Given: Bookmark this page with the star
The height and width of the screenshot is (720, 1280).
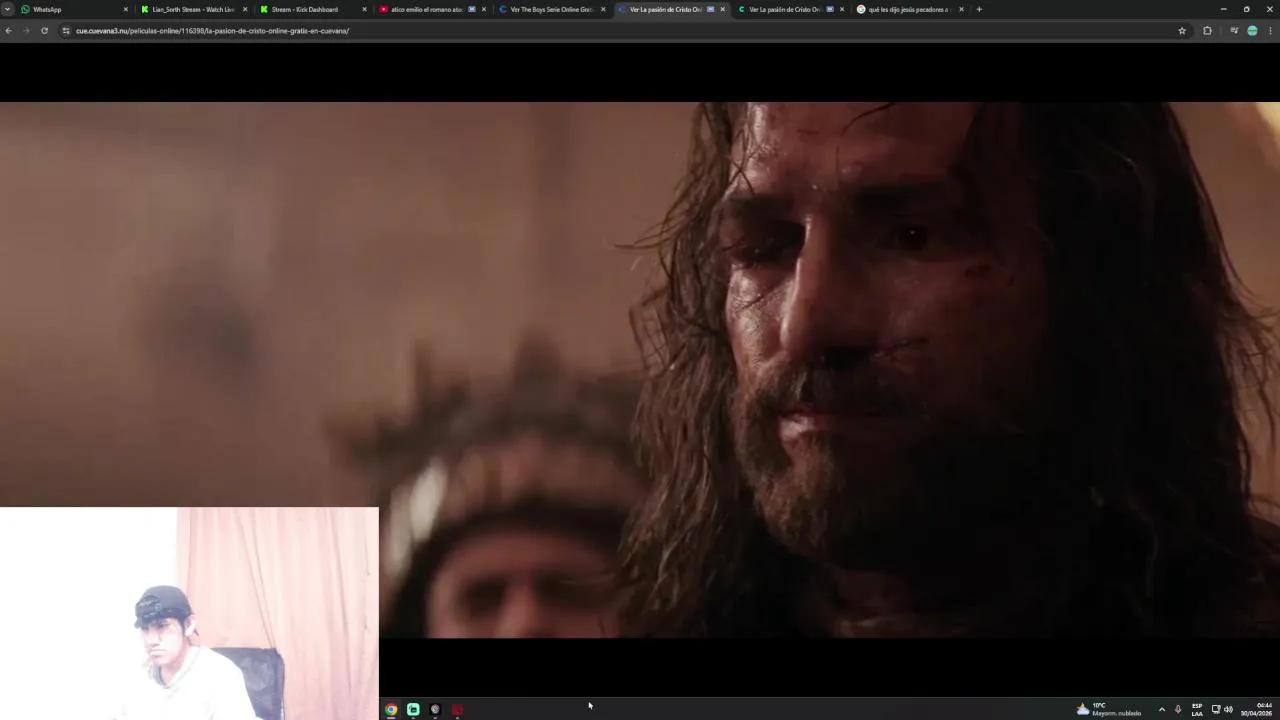Looking at the screenshot, I should tap(1182, 31).
